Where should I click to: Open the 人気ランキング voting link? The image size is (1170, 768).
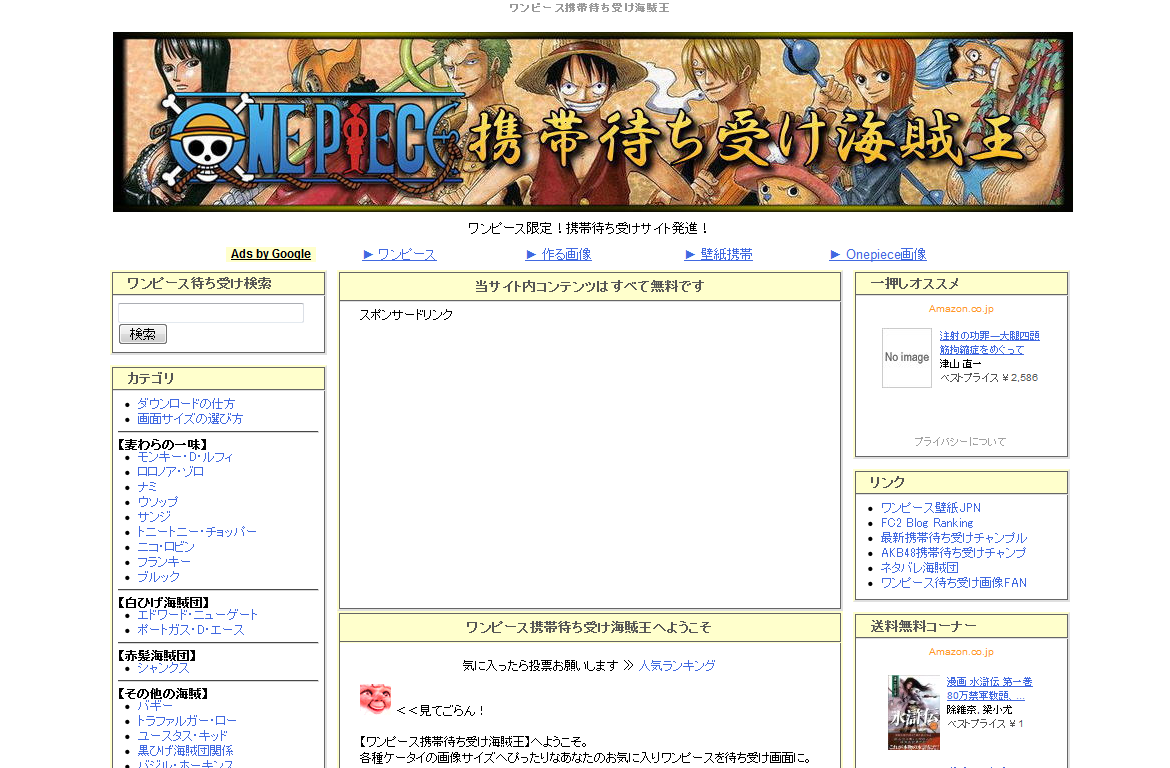(x=677, y=665)
